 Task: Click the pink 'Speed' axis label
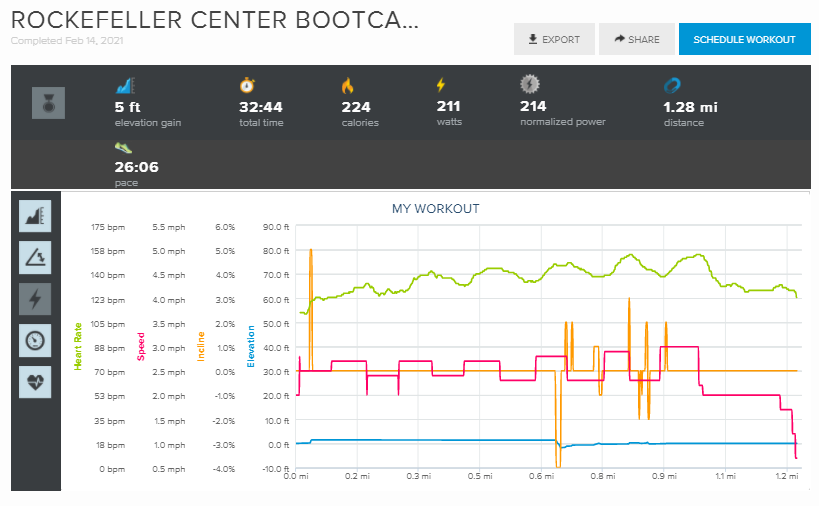[141, 347]
